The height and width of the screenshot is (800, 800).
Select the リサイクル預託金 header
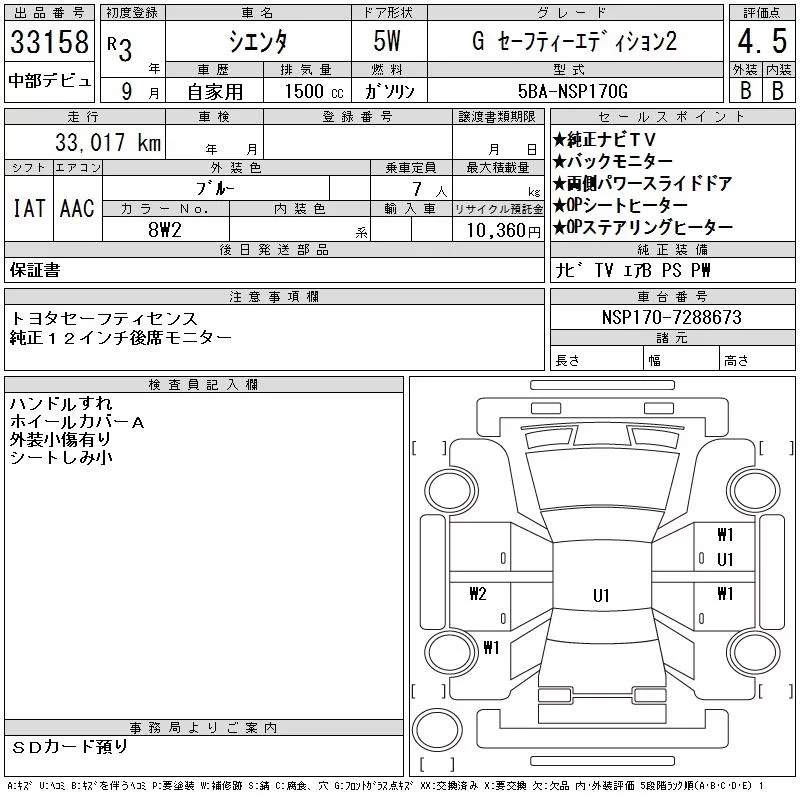tap(498, 209)
